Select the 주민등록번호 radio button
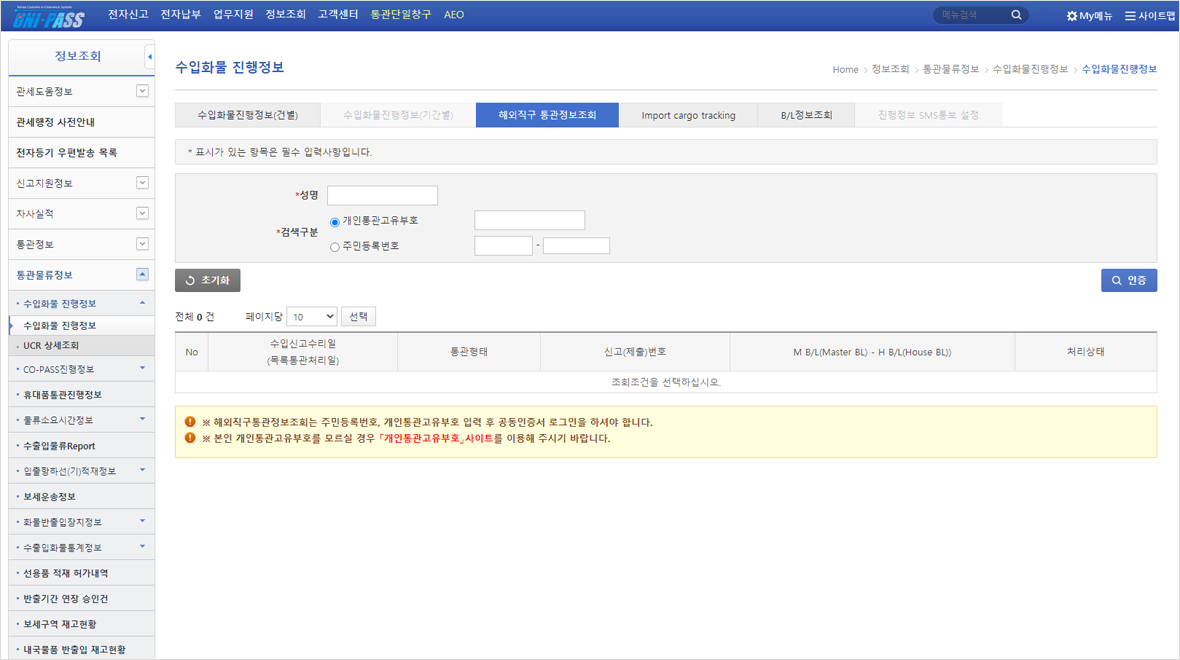Viewport: 1180px width, 660px height. 335,246
